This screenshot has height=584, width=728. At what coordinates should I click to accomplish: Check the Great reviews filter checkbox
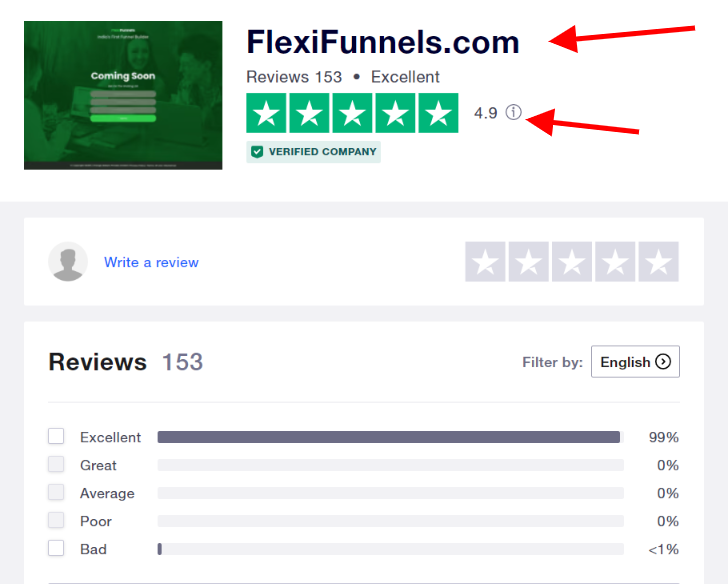pos(56,464)
